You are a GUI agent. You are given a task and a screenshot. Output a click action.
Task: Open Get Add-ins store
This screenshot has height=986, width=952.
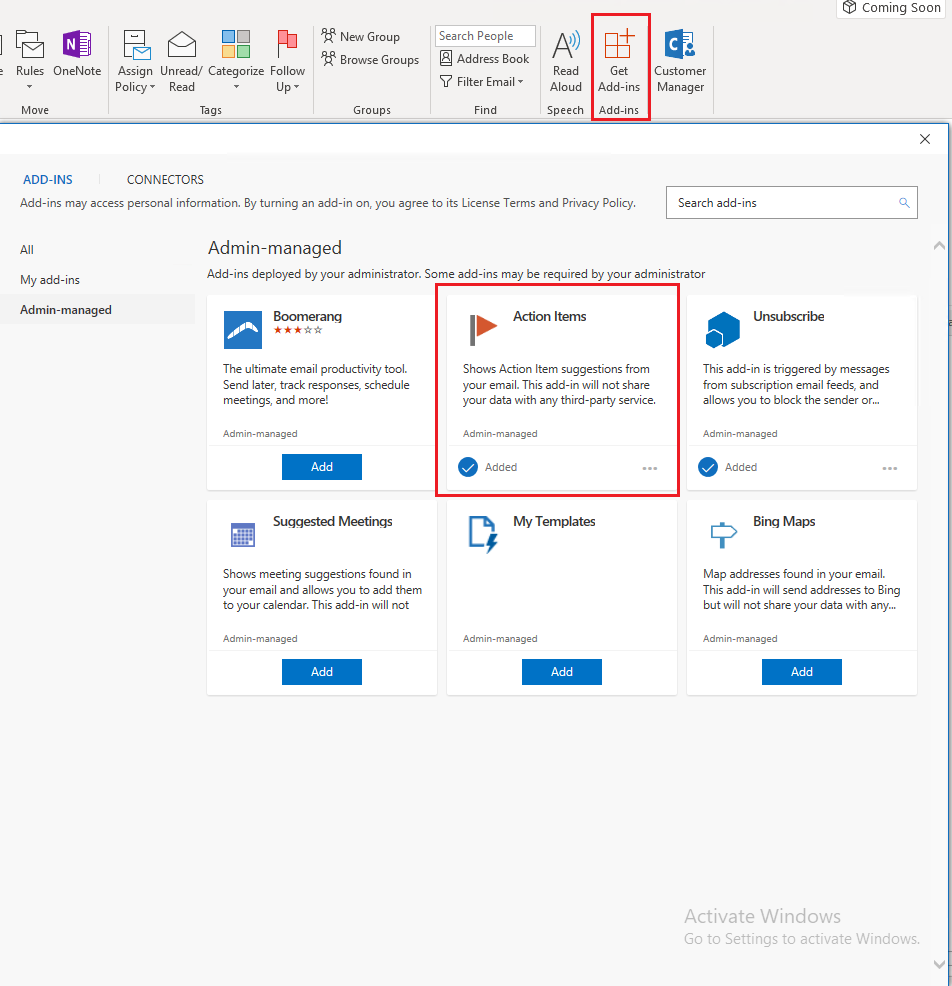(619, 61)
